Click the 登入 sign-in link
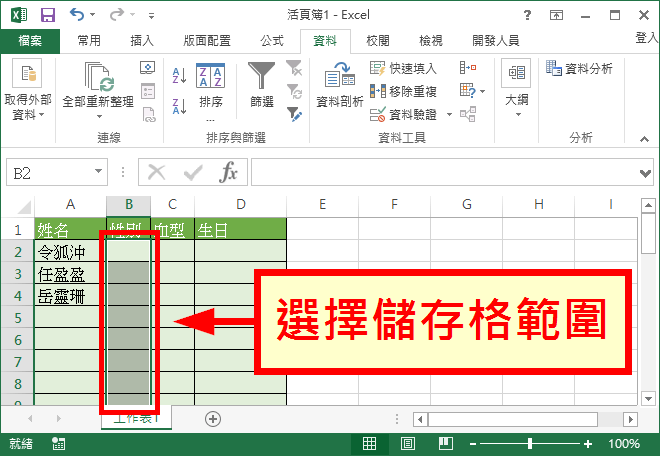This screenshot has width=660, height=456. click(x=647, y=38)
